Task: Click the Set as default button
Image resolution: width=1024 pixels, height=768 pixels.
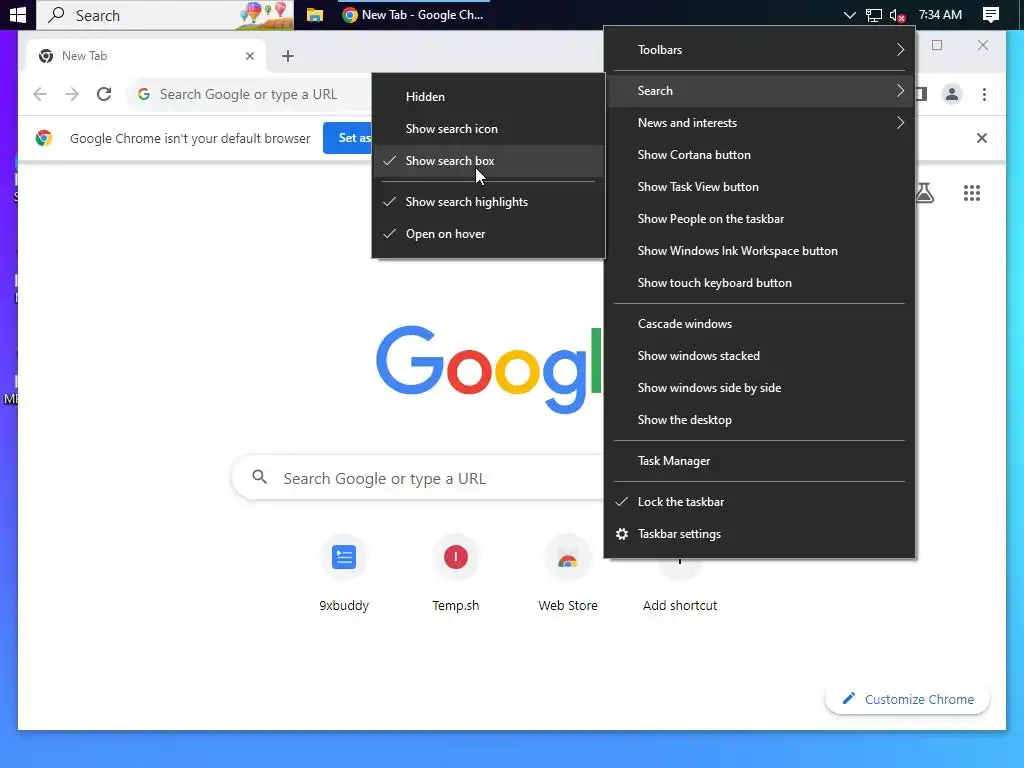Action: click(348, 138)
